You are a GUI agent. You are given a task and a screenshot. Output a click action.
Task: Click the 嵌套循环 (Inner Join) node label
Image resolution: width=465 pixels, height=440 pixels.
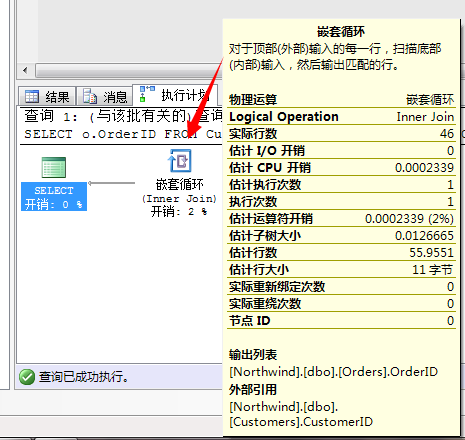(180, 198)
